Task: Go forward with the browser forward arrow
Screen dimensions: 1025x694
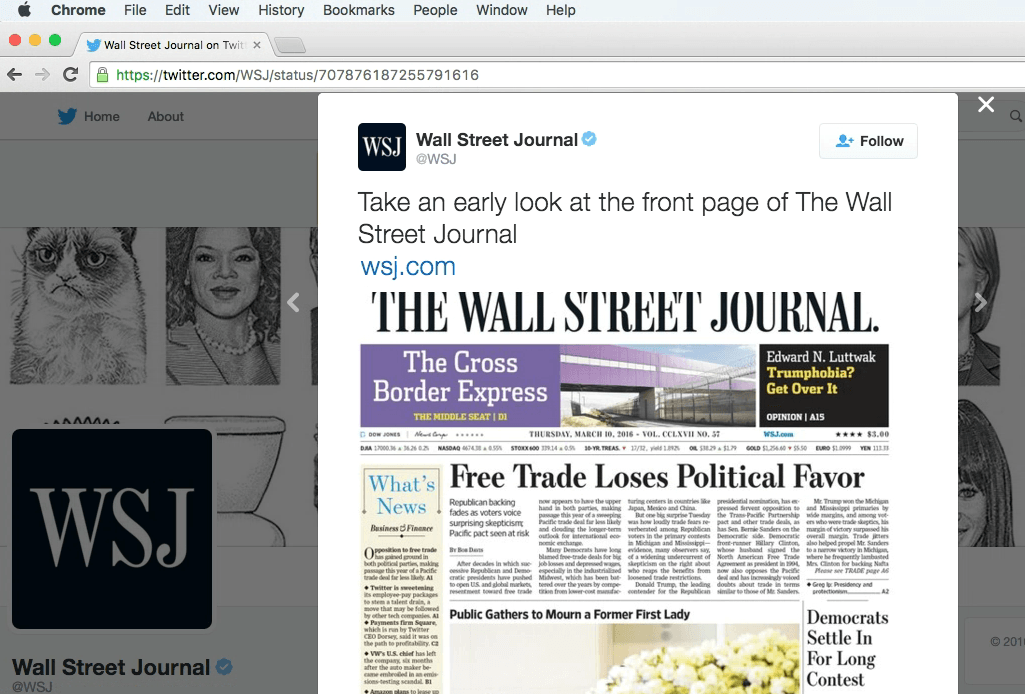Action: [x=42, y=74]
